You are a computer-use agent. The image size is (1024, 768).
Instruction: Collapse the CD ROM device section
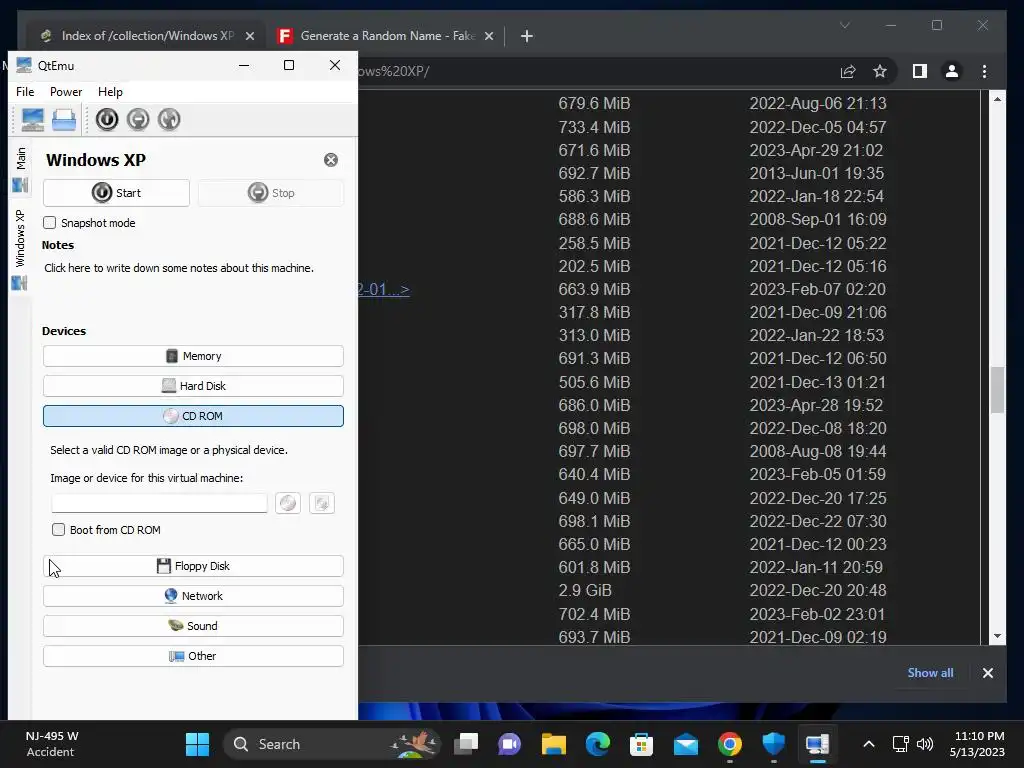(193, 416)
